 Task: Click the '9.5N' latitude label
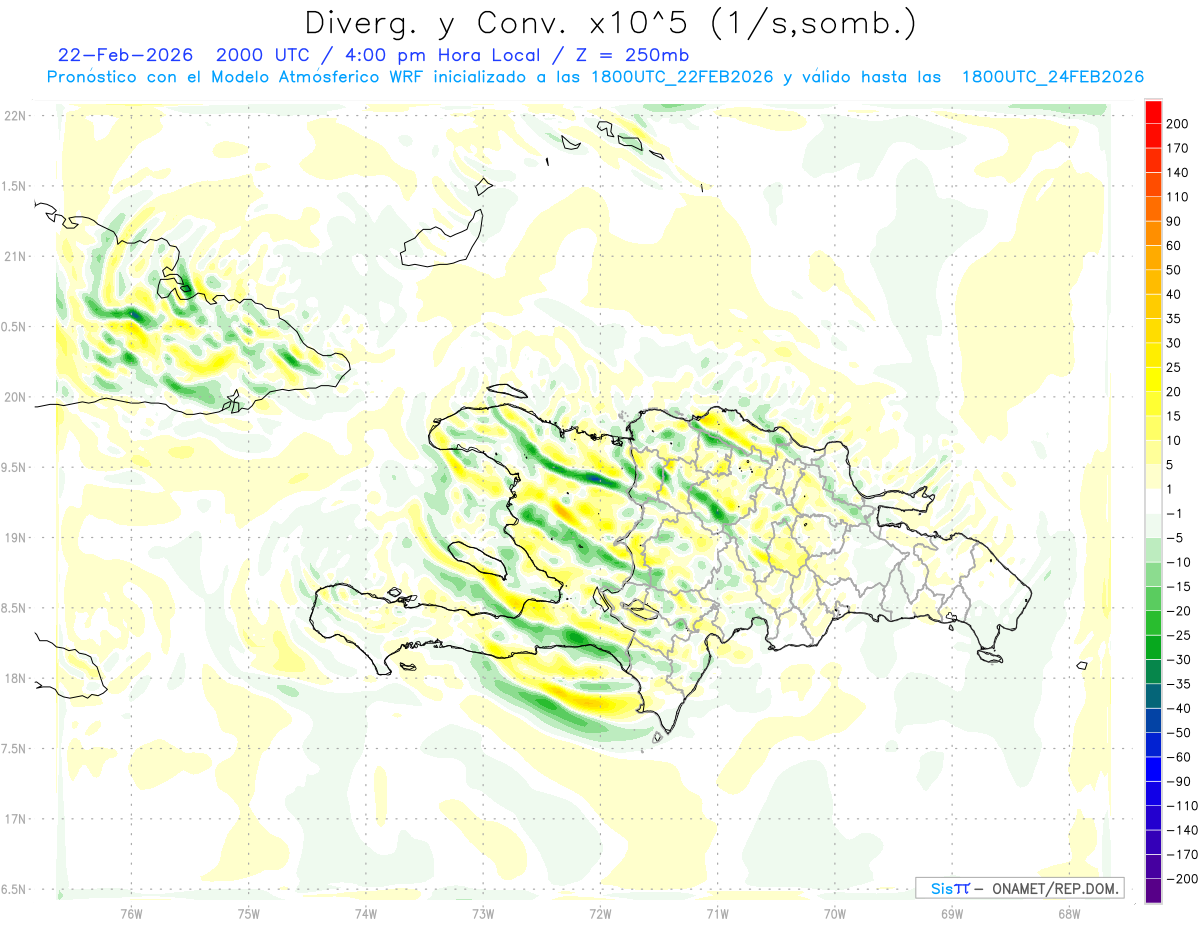(x=14, y=467)
